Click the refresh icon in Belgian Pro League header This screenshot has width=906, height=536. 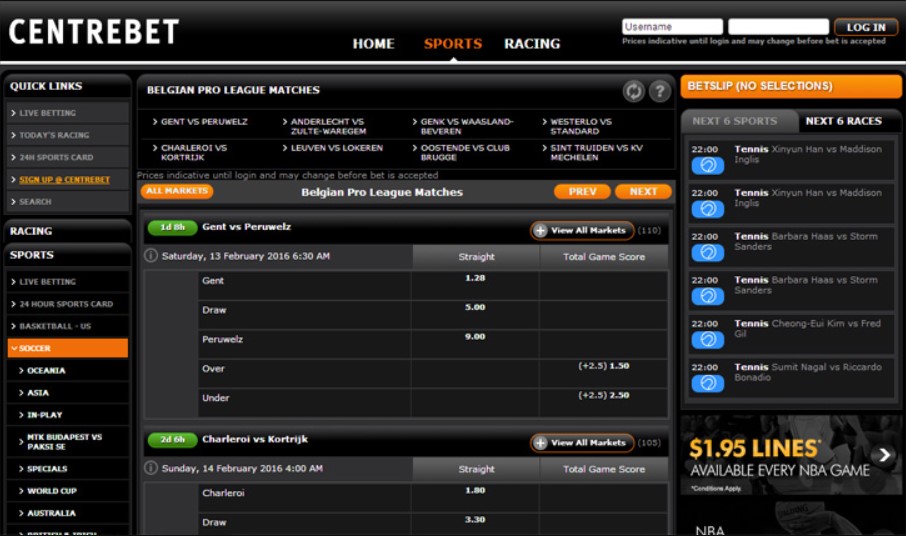[x=634, y=91]
